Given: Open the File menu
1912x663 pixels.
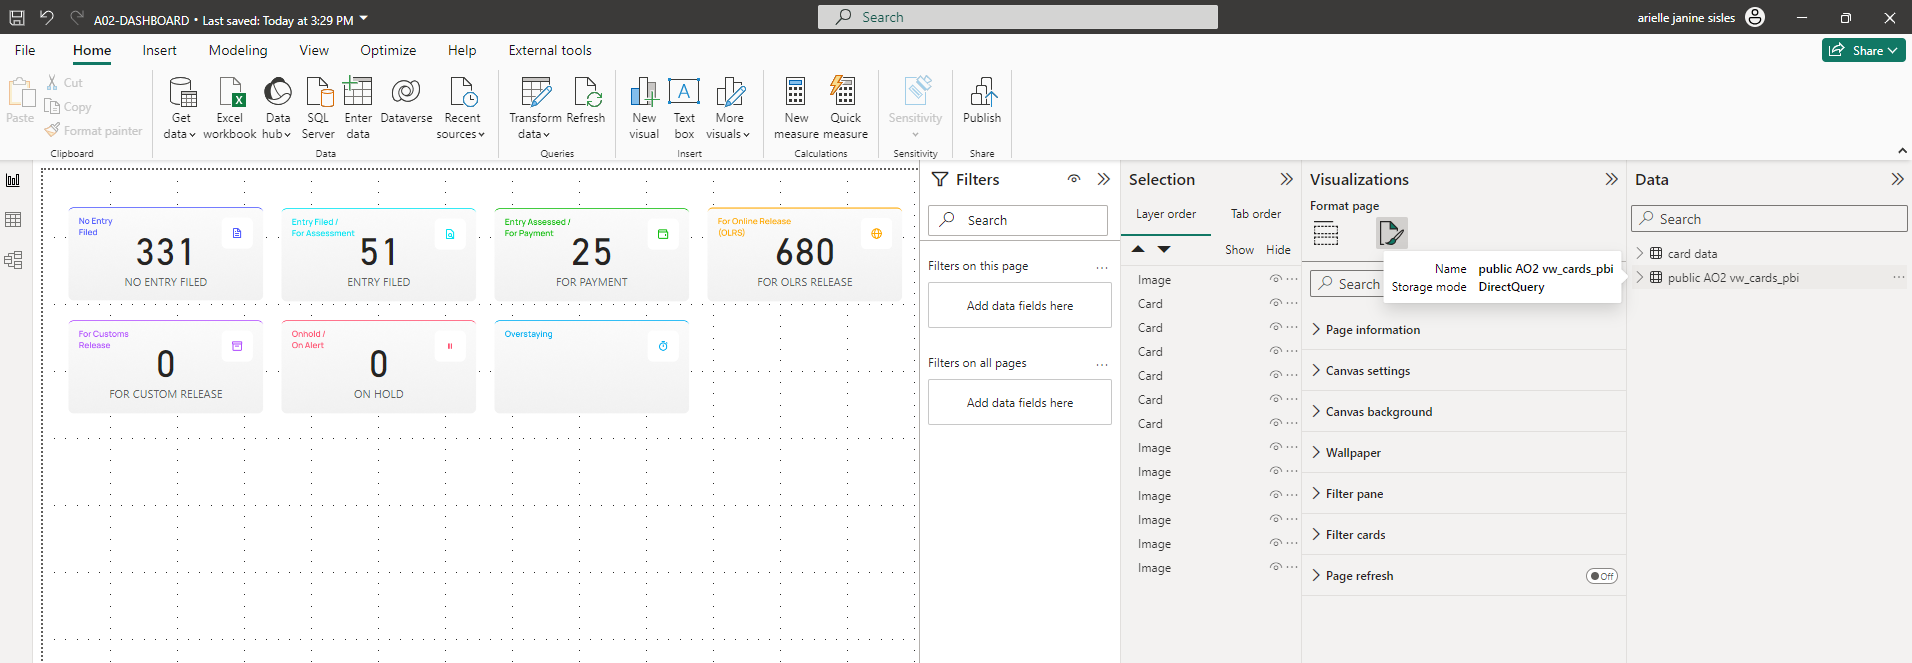Looking at the screenshot, I should click(25, 50).
